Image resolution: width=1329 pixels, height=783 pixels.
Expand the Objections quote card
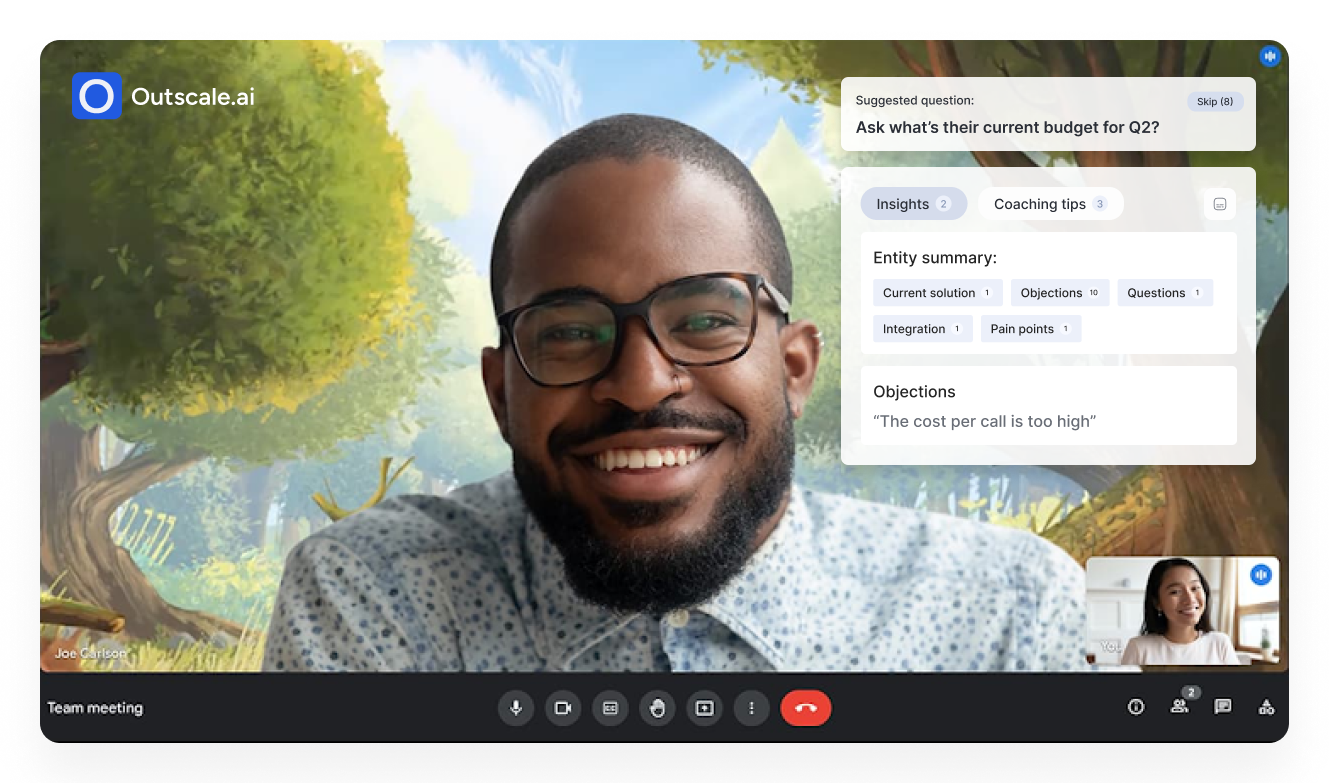coord(1048,406)
